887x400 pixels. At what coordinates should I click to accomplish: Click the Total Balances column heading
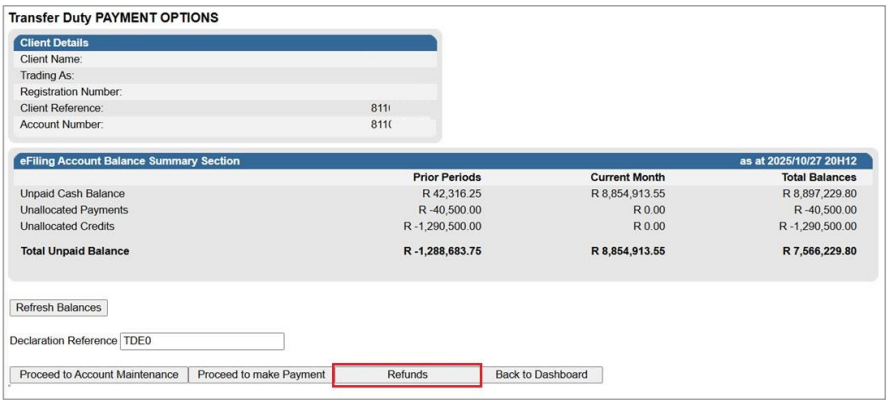tap(817, 178)
